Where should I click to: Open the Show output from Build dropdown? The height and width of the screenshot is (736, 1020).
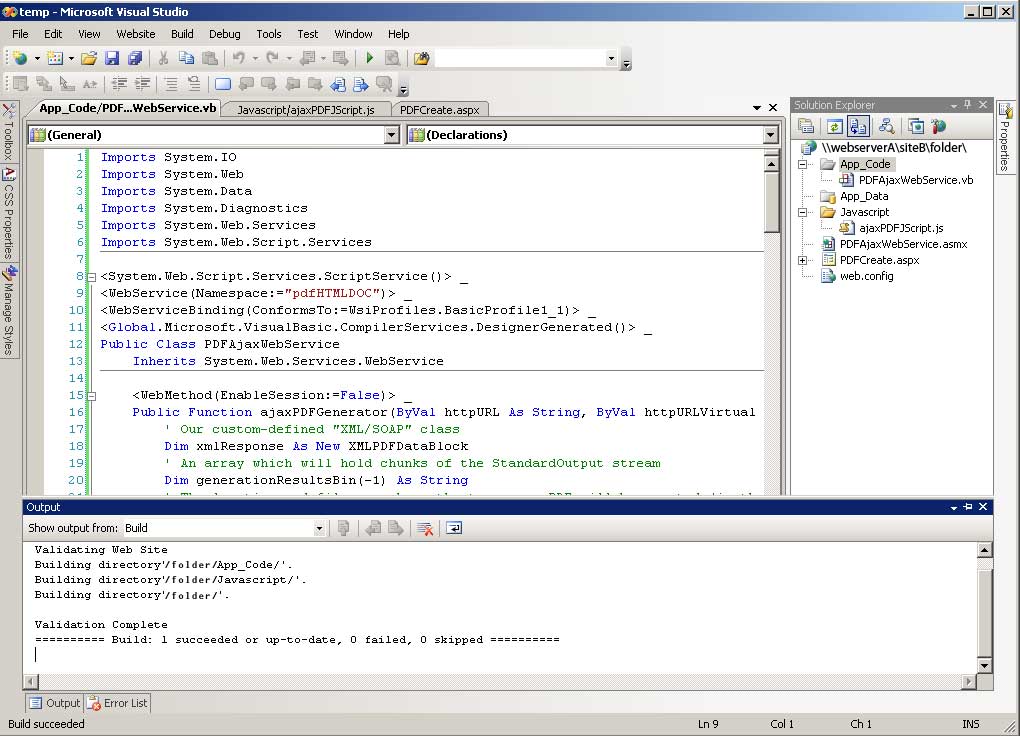(319, 528)
